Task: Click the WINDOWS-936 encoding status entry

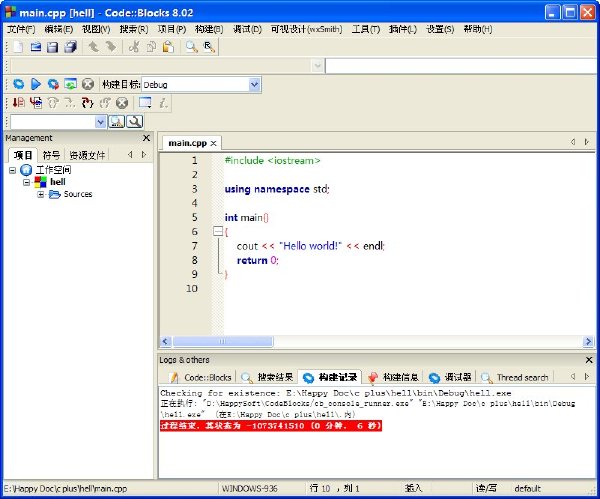Action: click(249, 489)
